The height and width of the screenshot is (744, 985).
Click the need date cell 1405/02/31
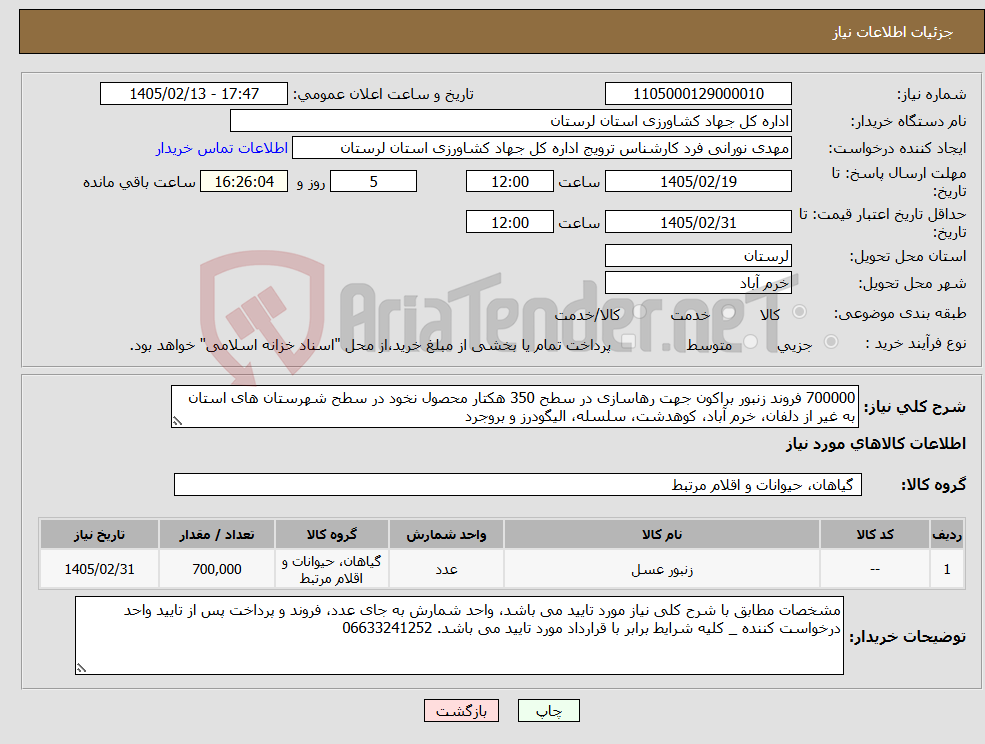[99, 569]
